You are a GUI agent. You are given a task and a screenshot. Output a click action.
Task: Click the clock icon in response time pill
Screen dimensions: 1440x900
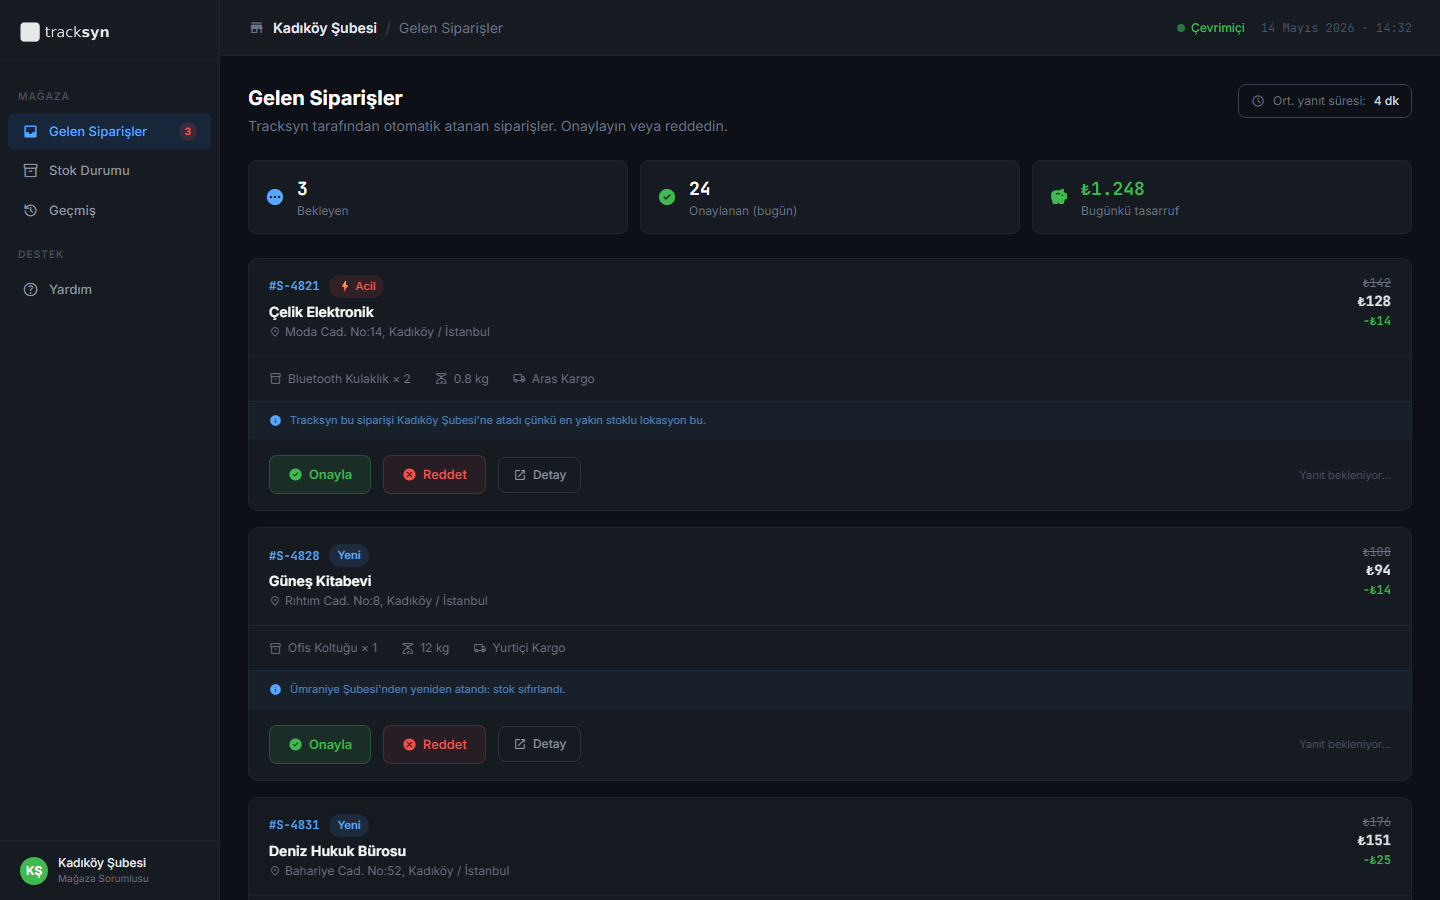click(1258, 101)
